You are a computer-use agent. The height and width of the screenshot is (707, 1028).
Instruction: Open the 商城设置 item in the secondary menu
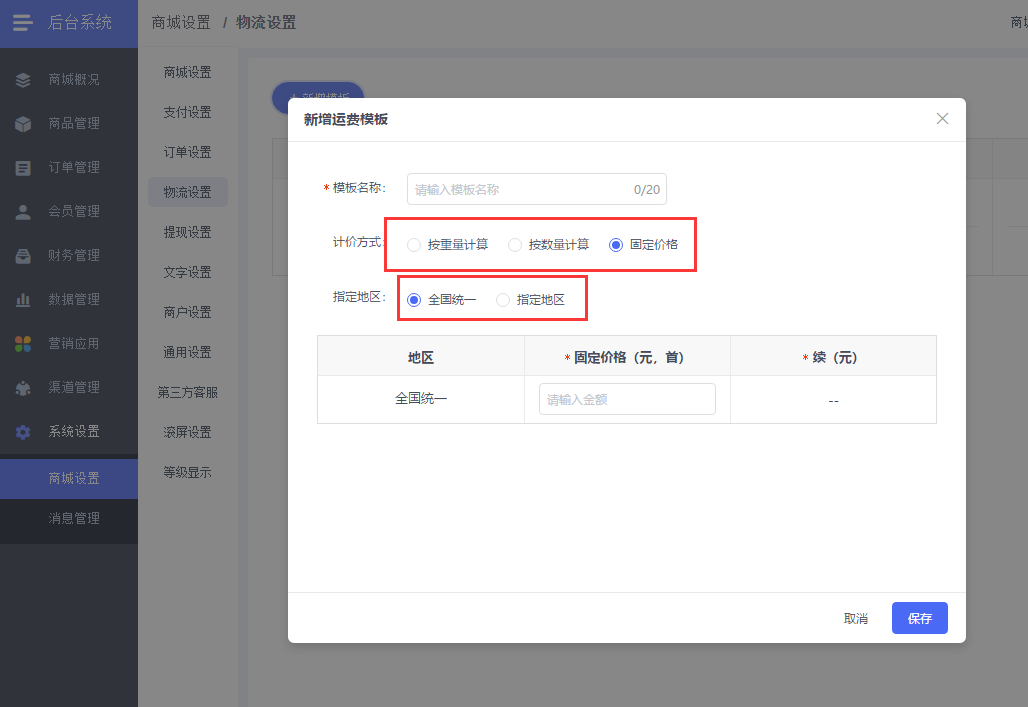(188, 72)
